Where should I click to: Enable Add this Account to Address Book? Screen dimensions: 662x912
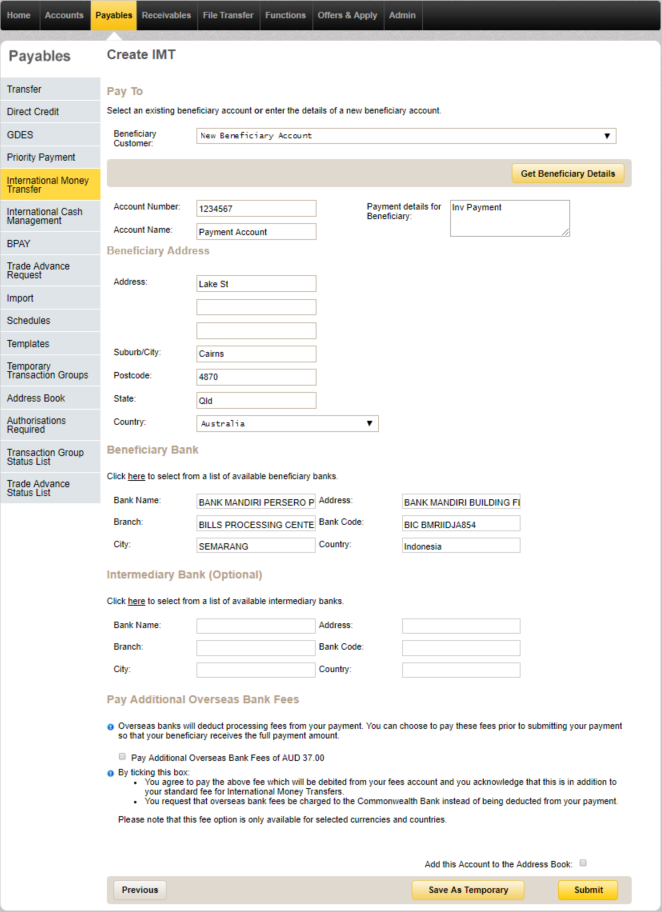(583, 862)
